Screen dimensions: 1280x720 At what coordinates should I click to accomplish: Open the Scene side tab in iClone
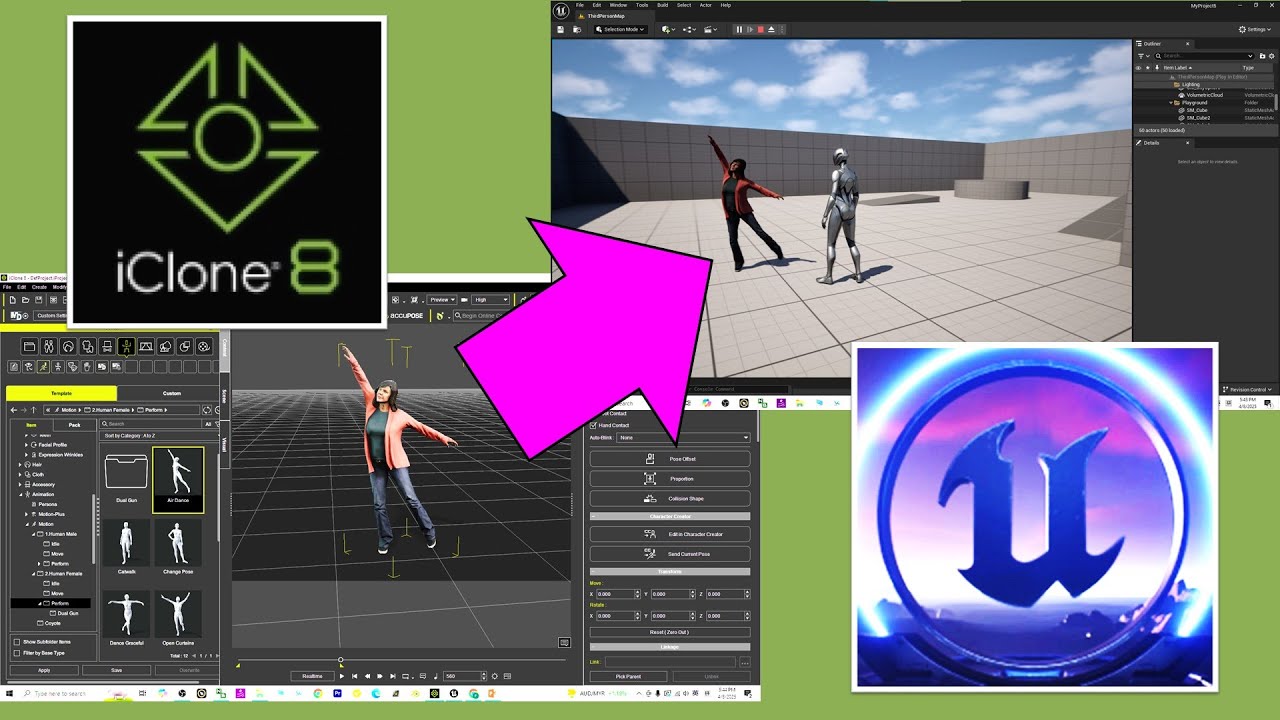224,397
